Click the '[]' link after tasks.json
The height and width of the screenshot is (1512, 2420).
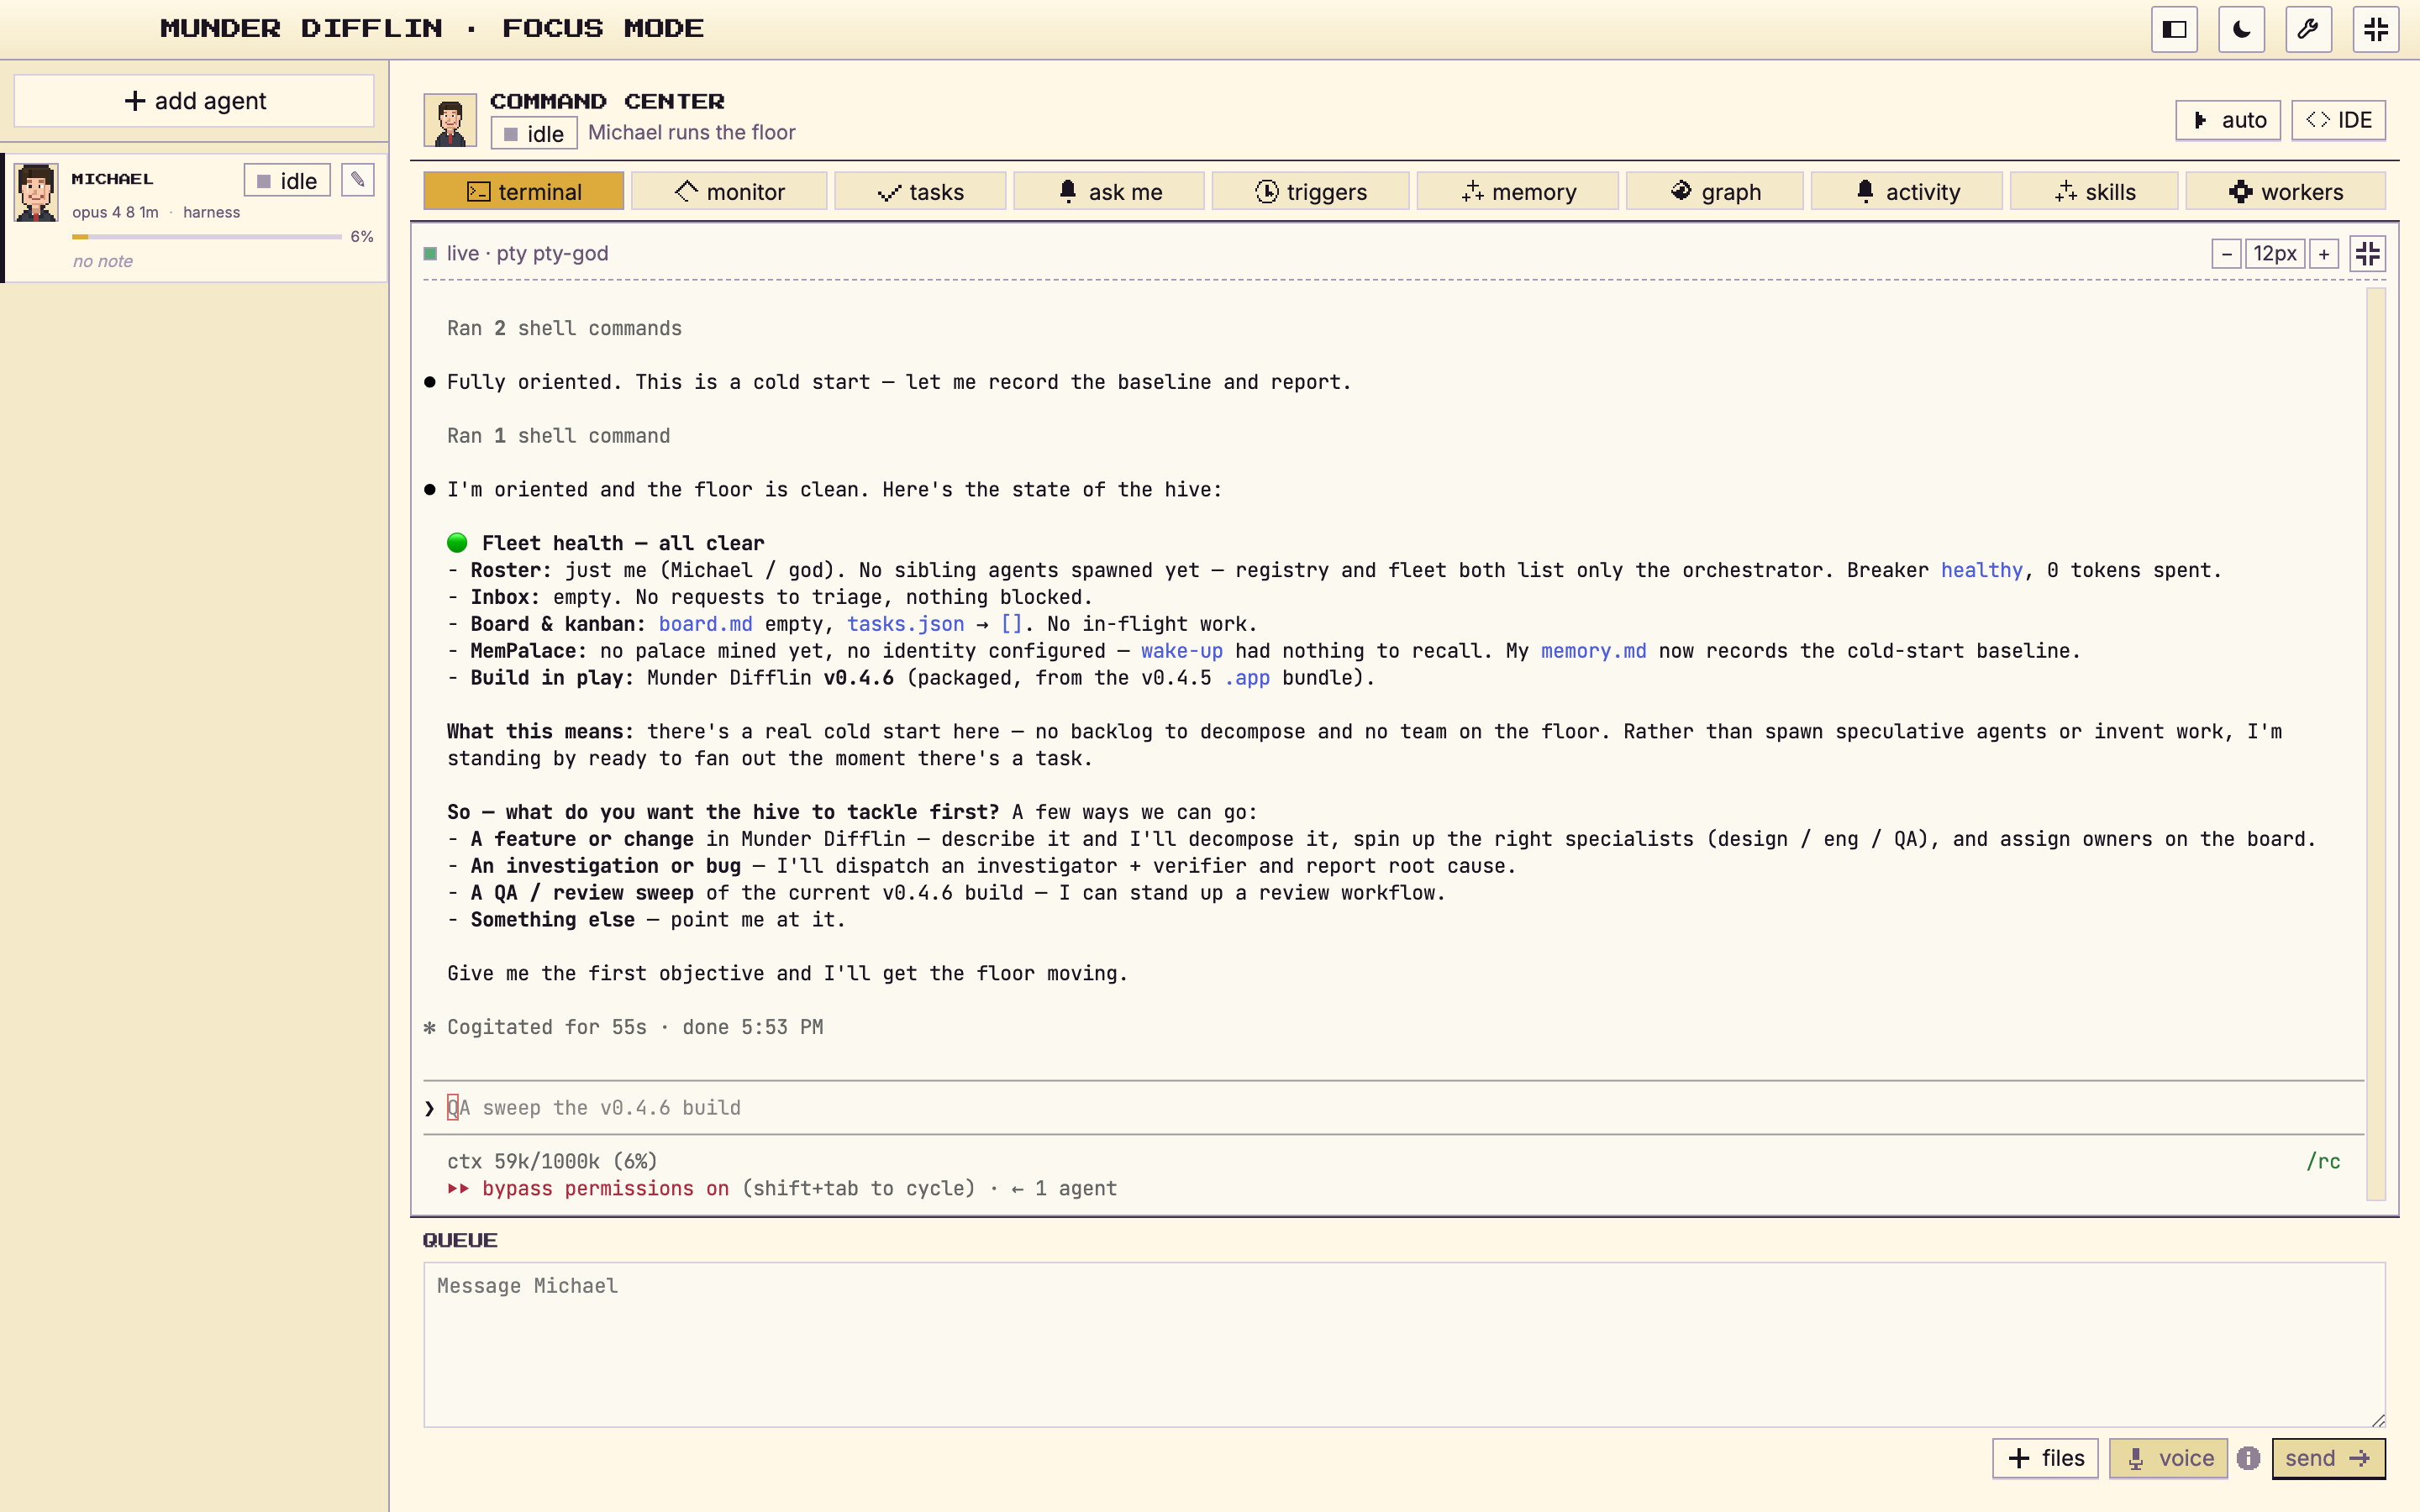1011,624
